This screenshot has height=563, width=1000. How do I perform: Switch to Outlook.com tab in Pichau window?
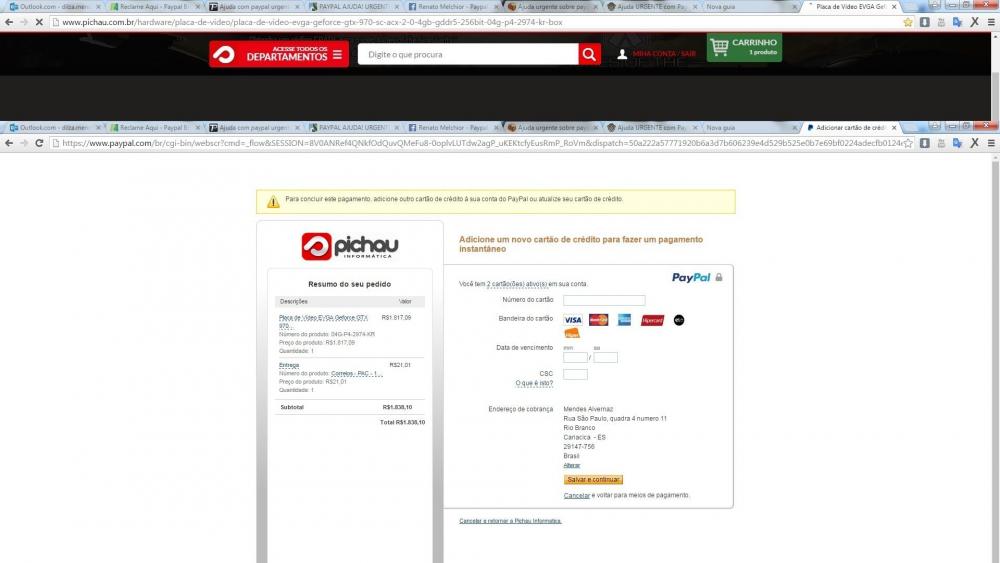(53, 6)
